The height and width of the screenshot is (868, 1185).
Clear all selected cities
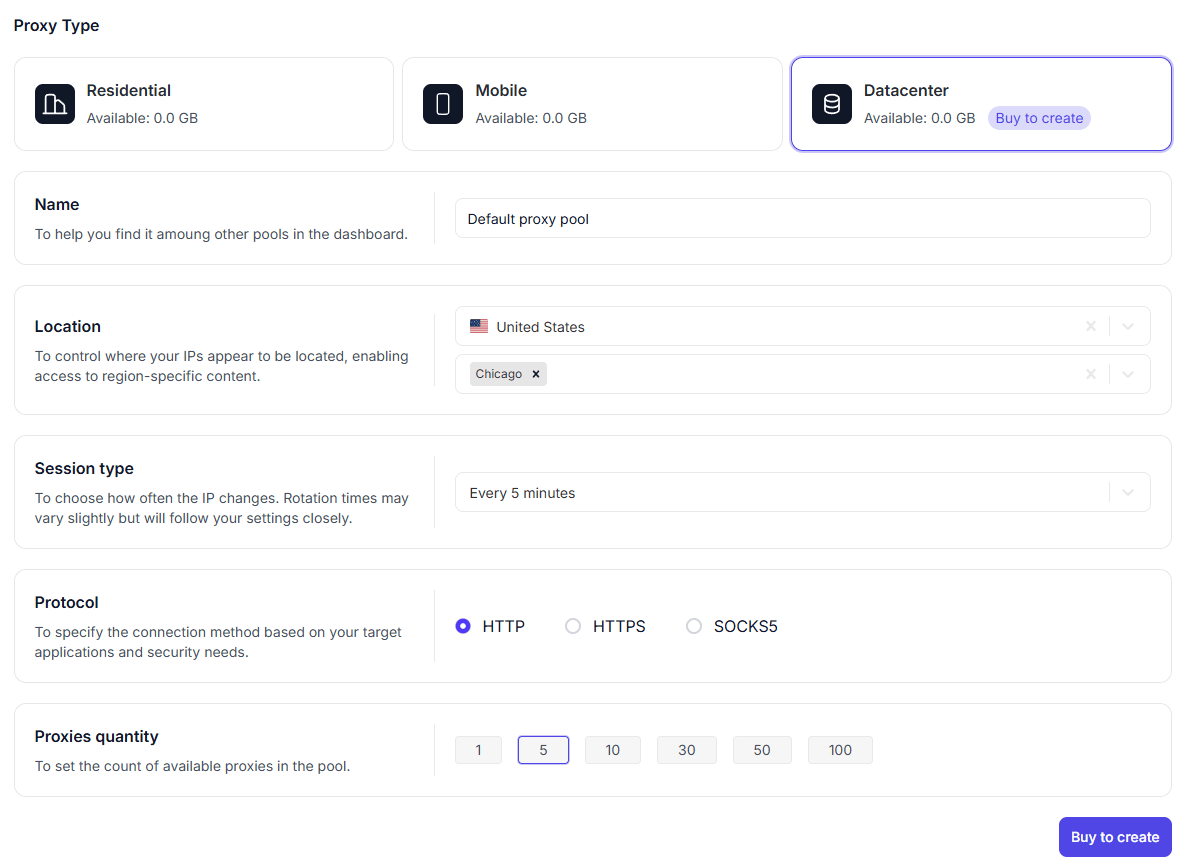1091,374
